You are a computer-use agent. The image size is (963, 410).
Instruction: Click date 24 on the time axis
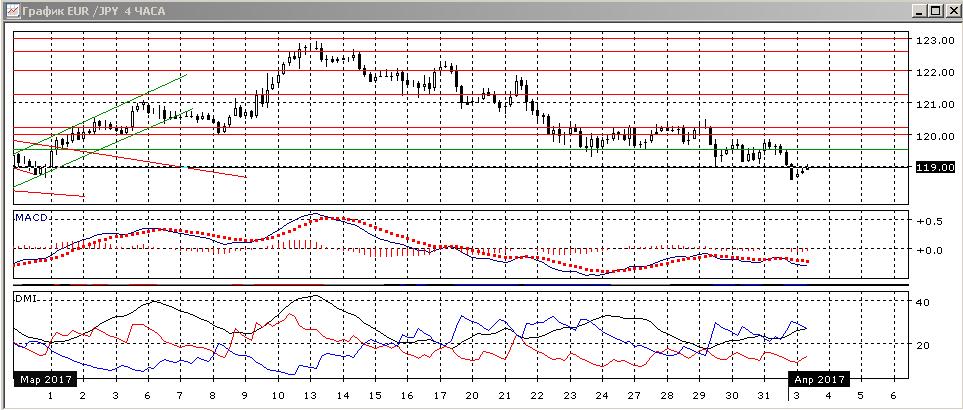coord(602,396)
